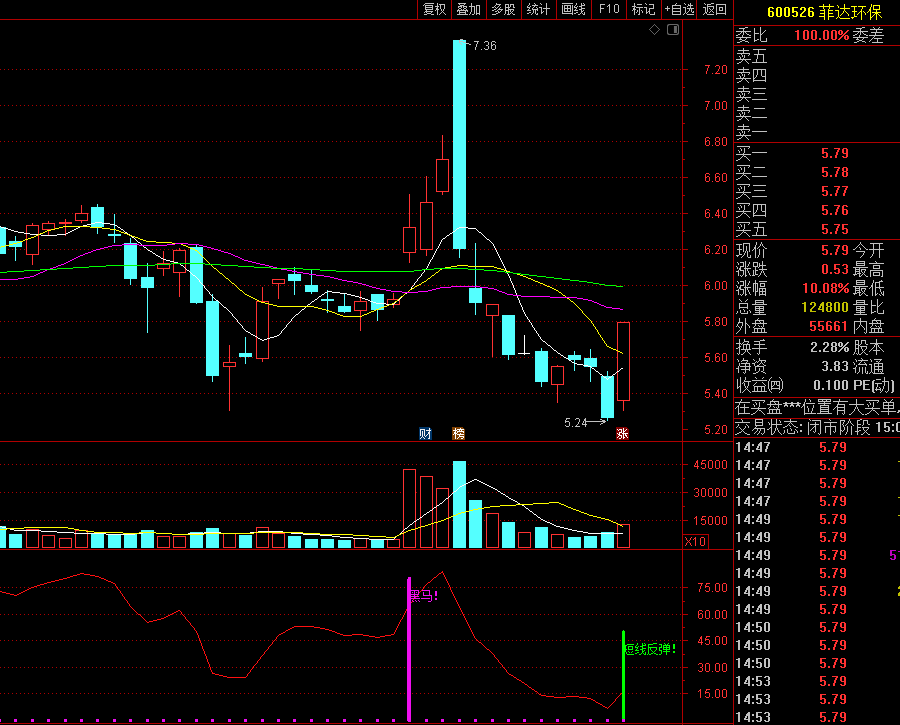Click the 7.36 high price label

[x=484, y=46]
